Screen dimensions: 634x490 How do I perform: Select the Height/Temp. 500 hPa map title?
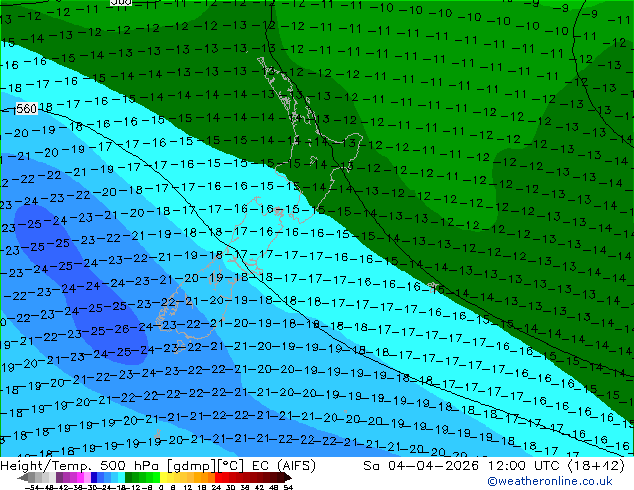point(80,466)
